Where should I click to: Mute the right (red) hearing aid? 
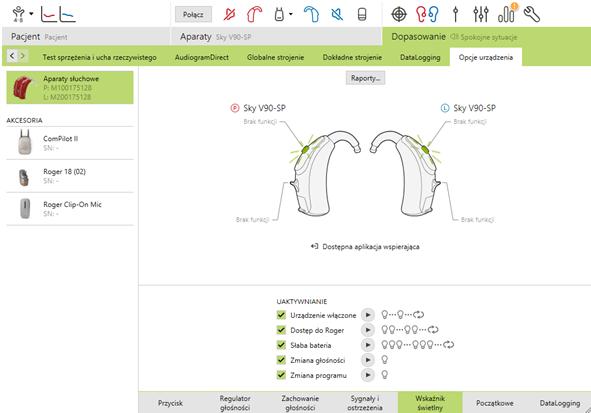pos(229,14)
